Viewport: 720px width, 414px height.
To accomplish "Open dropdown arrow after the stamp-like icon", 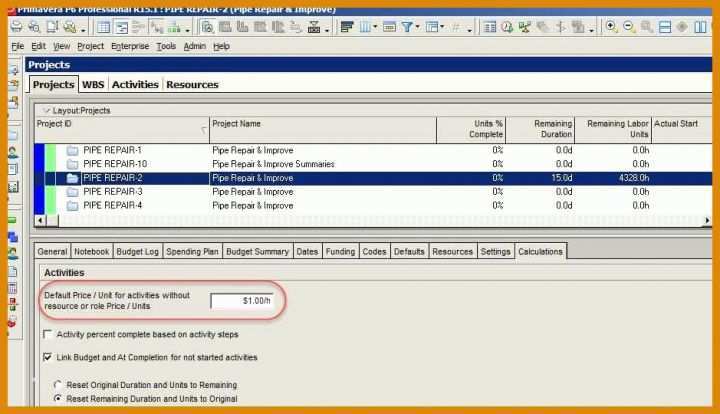I will point(326,30).
